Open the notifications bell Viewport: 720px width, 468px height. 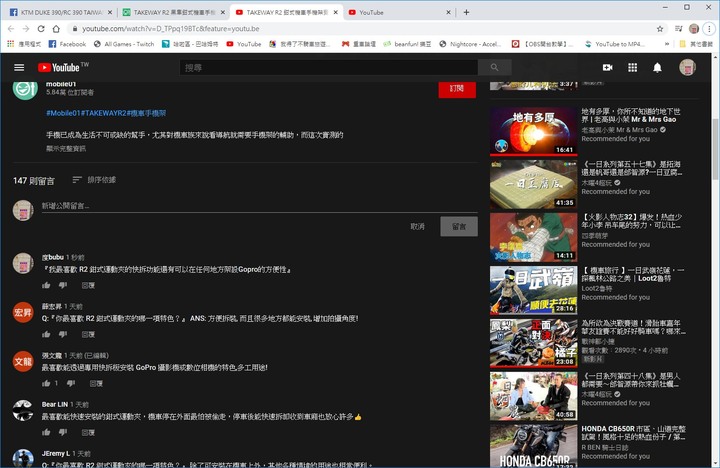[657, 68]
